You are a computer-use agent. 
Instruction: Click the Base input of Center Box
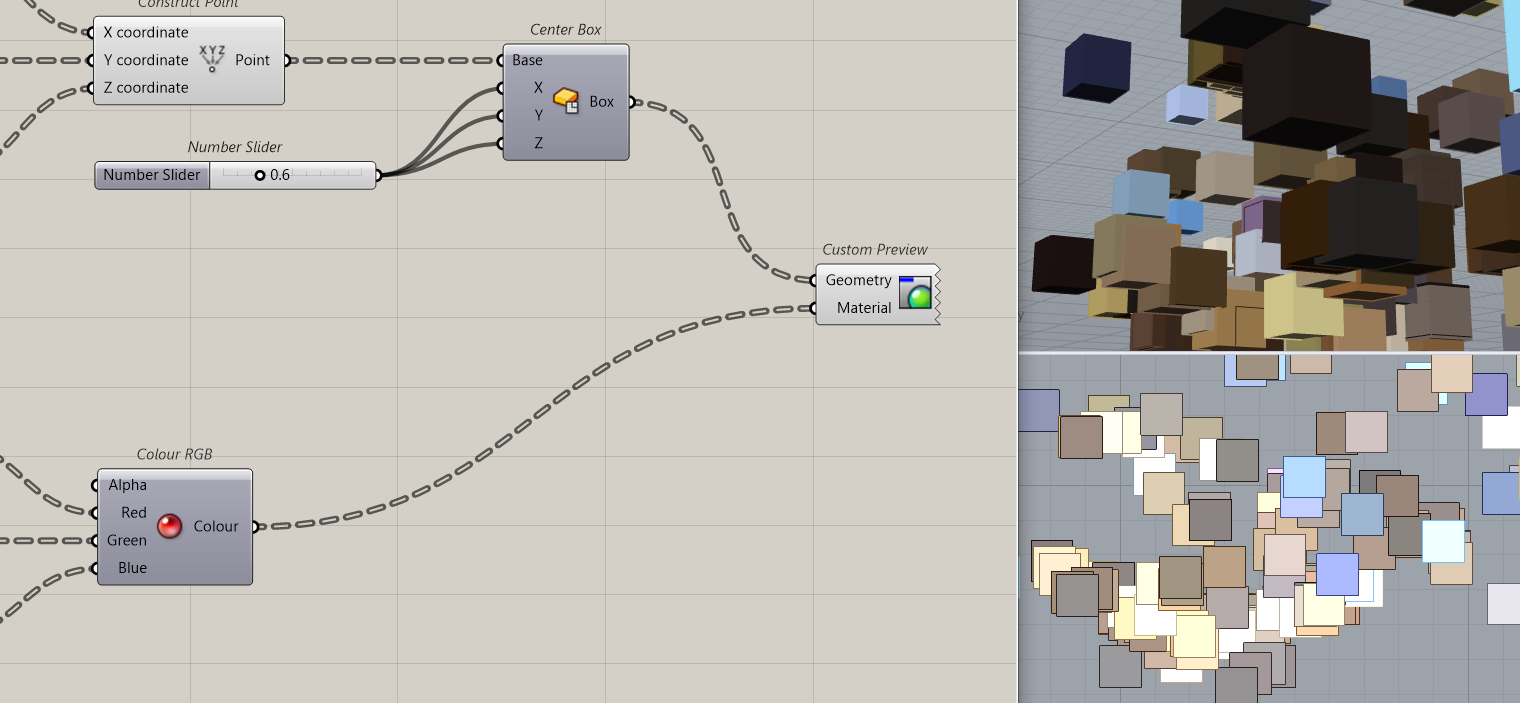(528, 60)
